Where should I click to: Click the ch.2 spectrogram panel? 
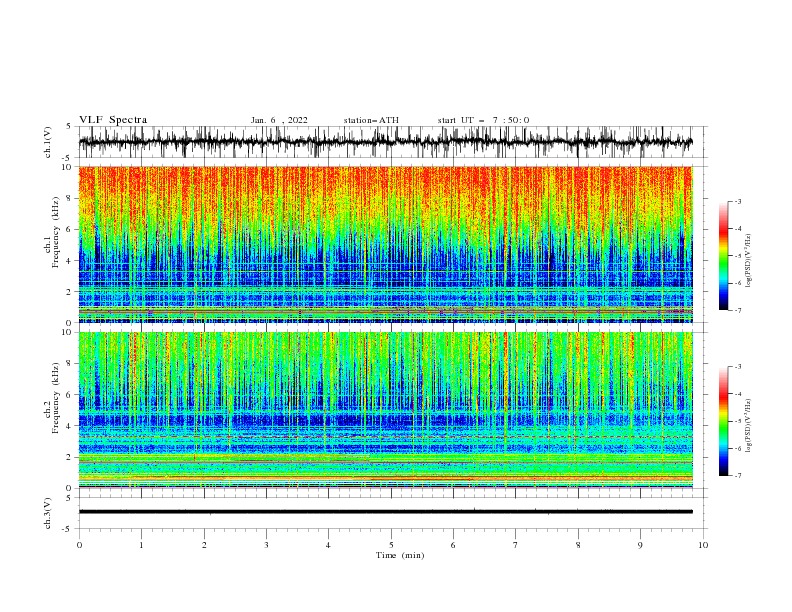click(x=385, y=410)
